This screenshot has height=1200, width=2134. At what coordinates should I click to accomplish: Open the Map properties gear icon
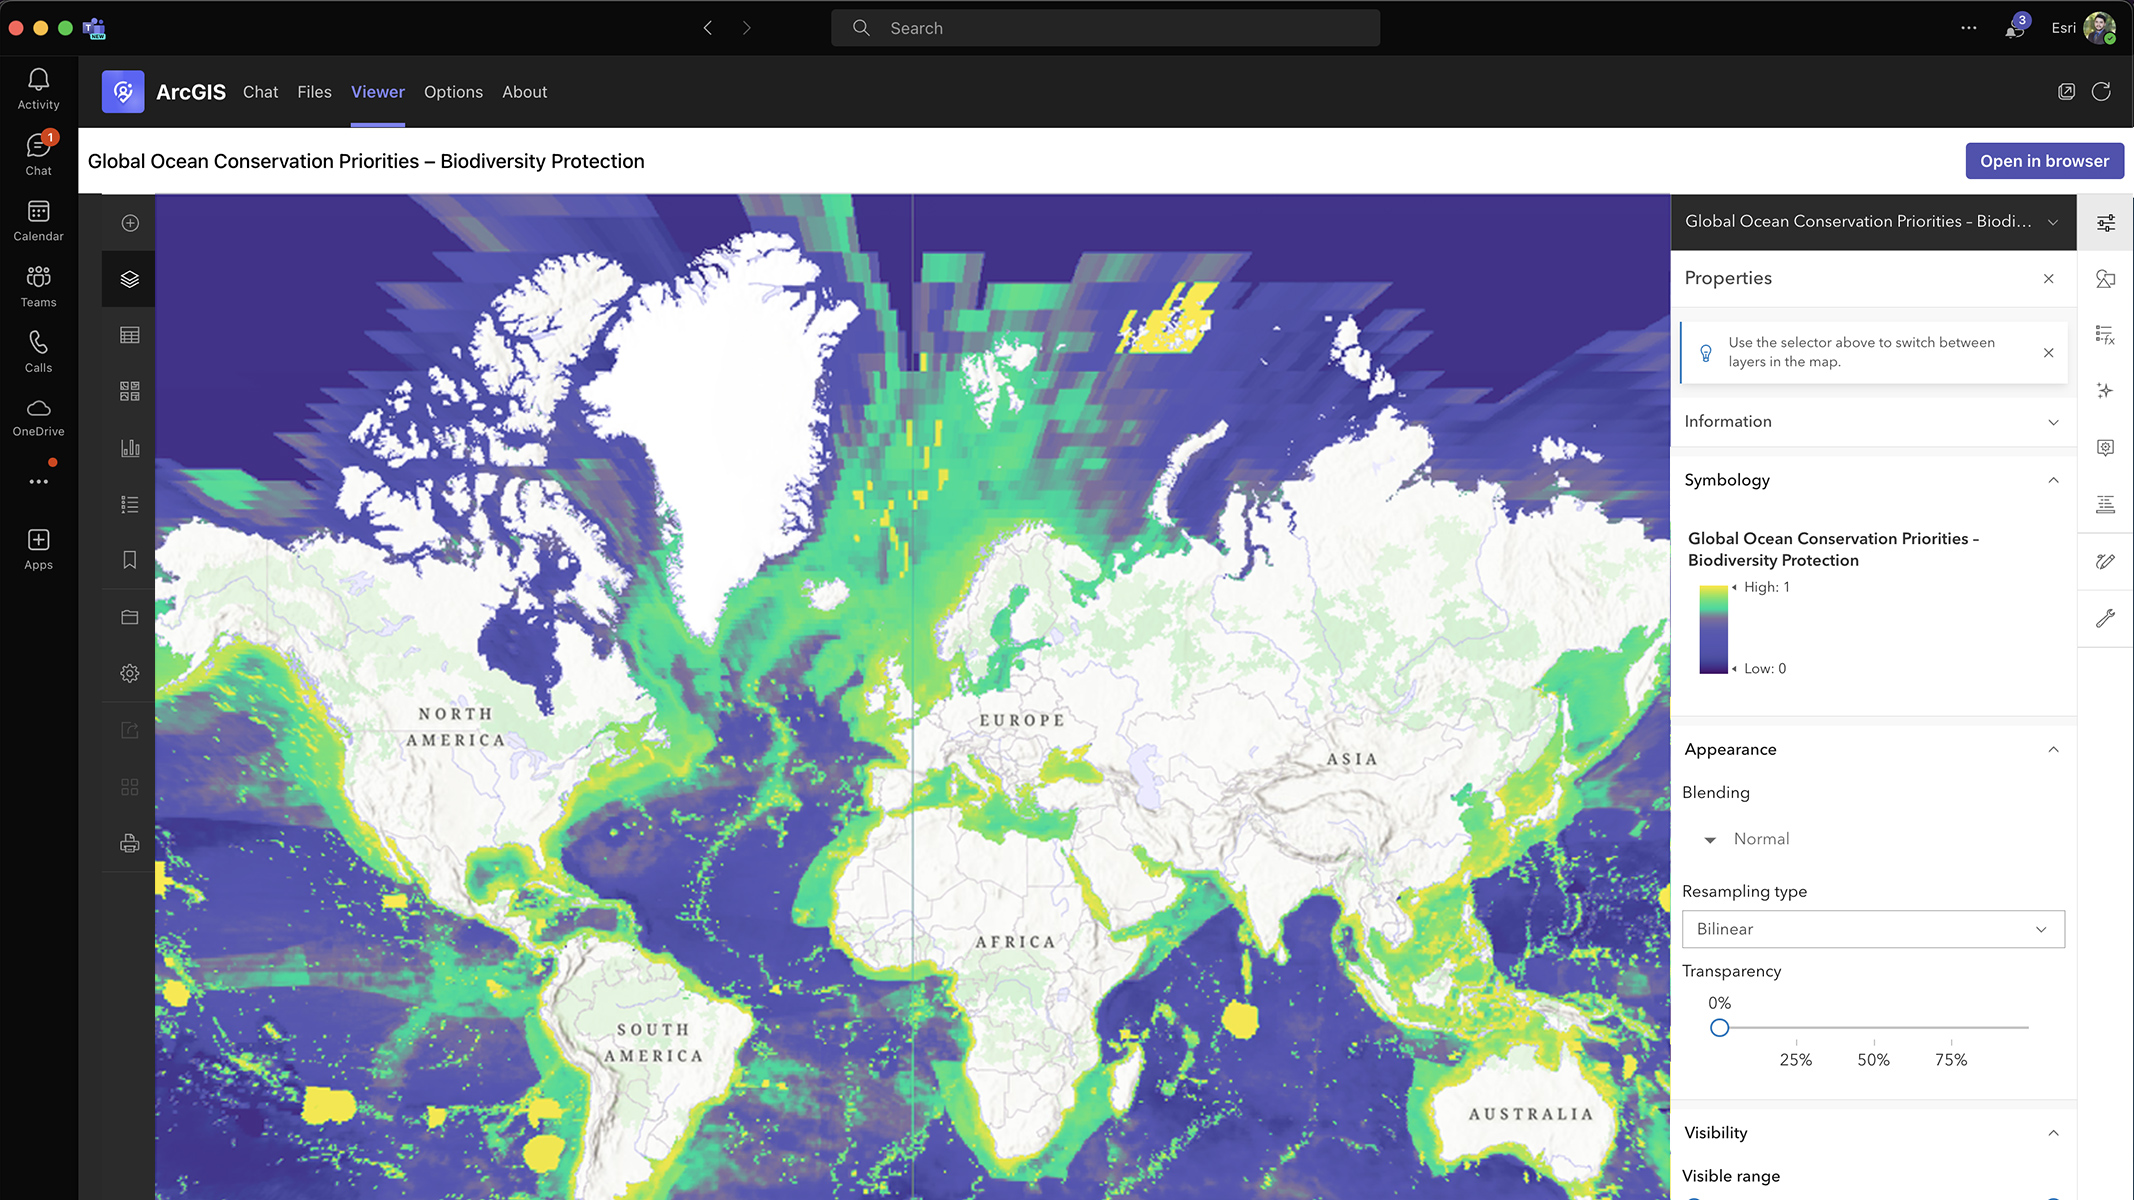(130, 673)
